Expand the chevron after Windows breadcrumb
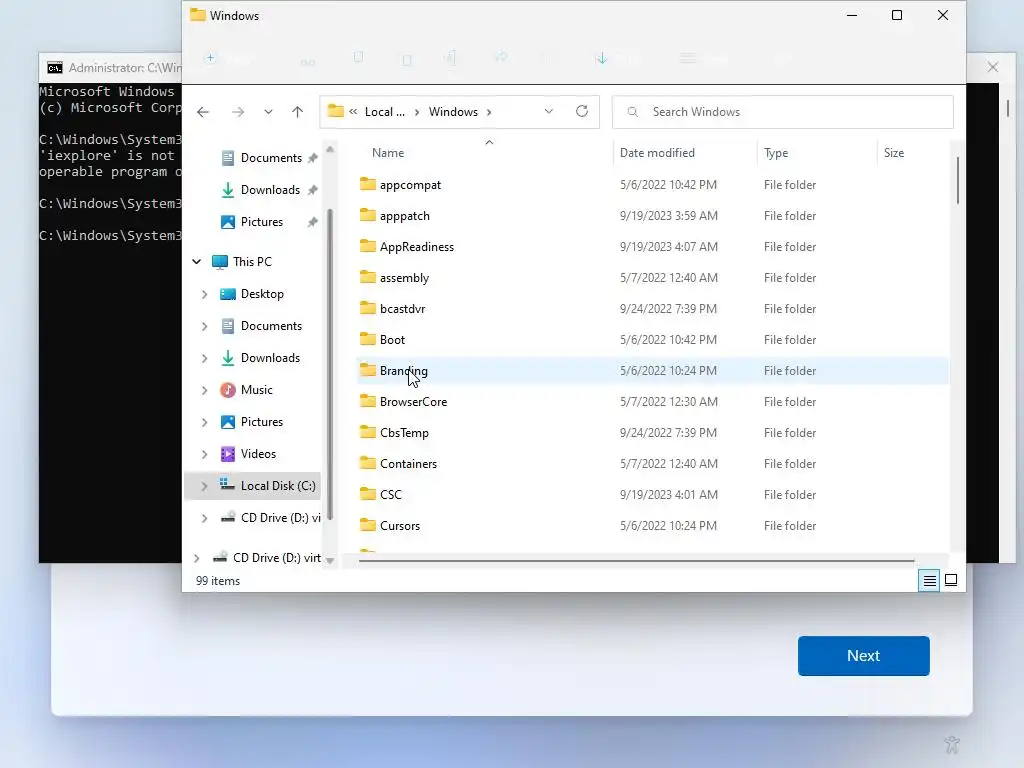The image size is (1024, 768). coord(488,112)
